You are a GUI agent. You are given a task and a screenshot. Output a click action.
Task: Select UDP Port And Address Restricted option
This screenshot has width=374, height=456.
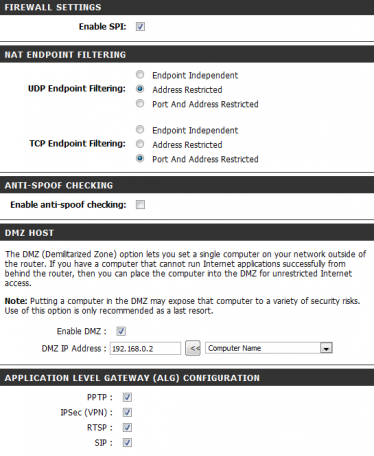tap(140, 103)
